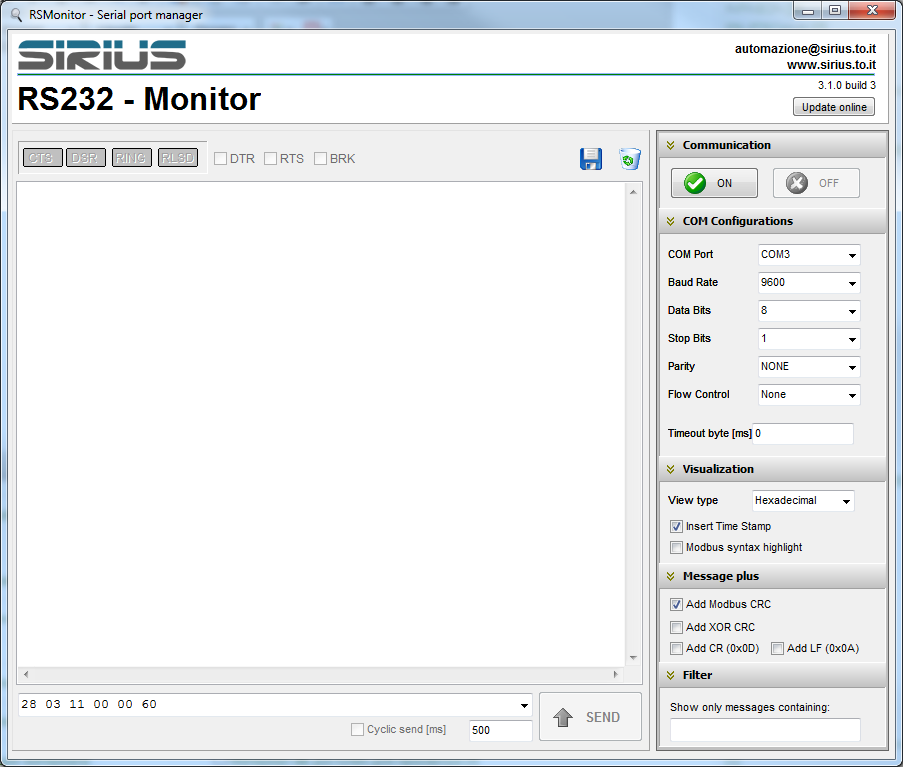Open the Baud Rate dropdown
The height and width of the screenshot is (767, 903).
tap(808, 283)
